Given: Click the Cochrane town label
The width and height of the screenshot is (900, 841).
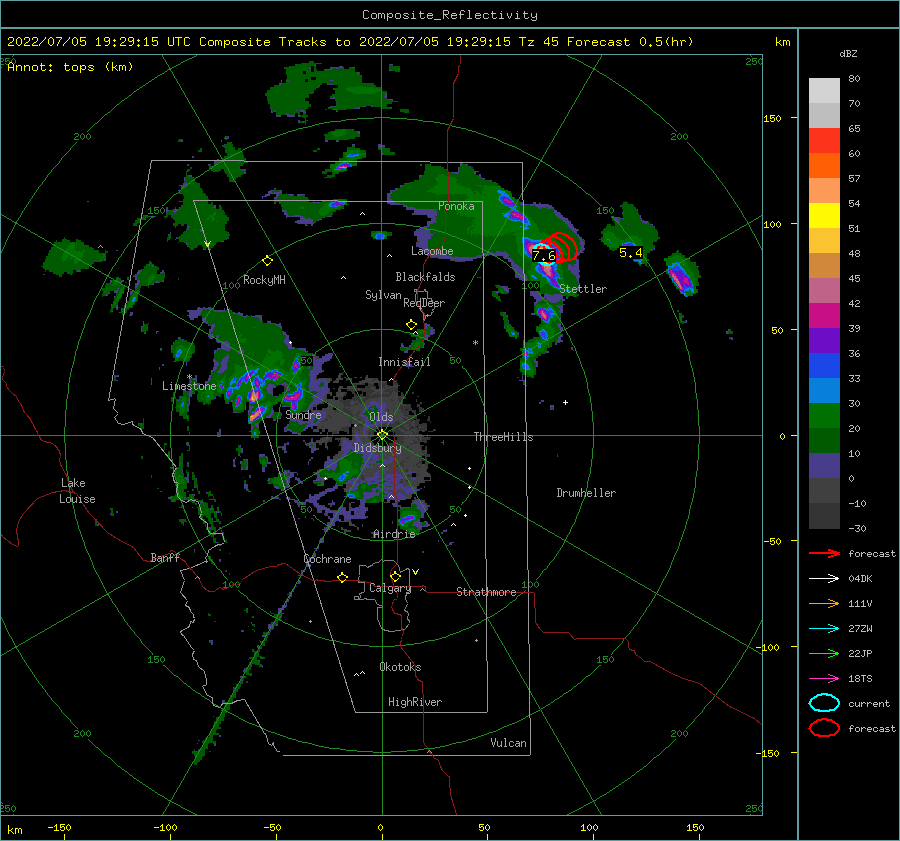Looking at the screenshot, I should [x=327, y=559].
